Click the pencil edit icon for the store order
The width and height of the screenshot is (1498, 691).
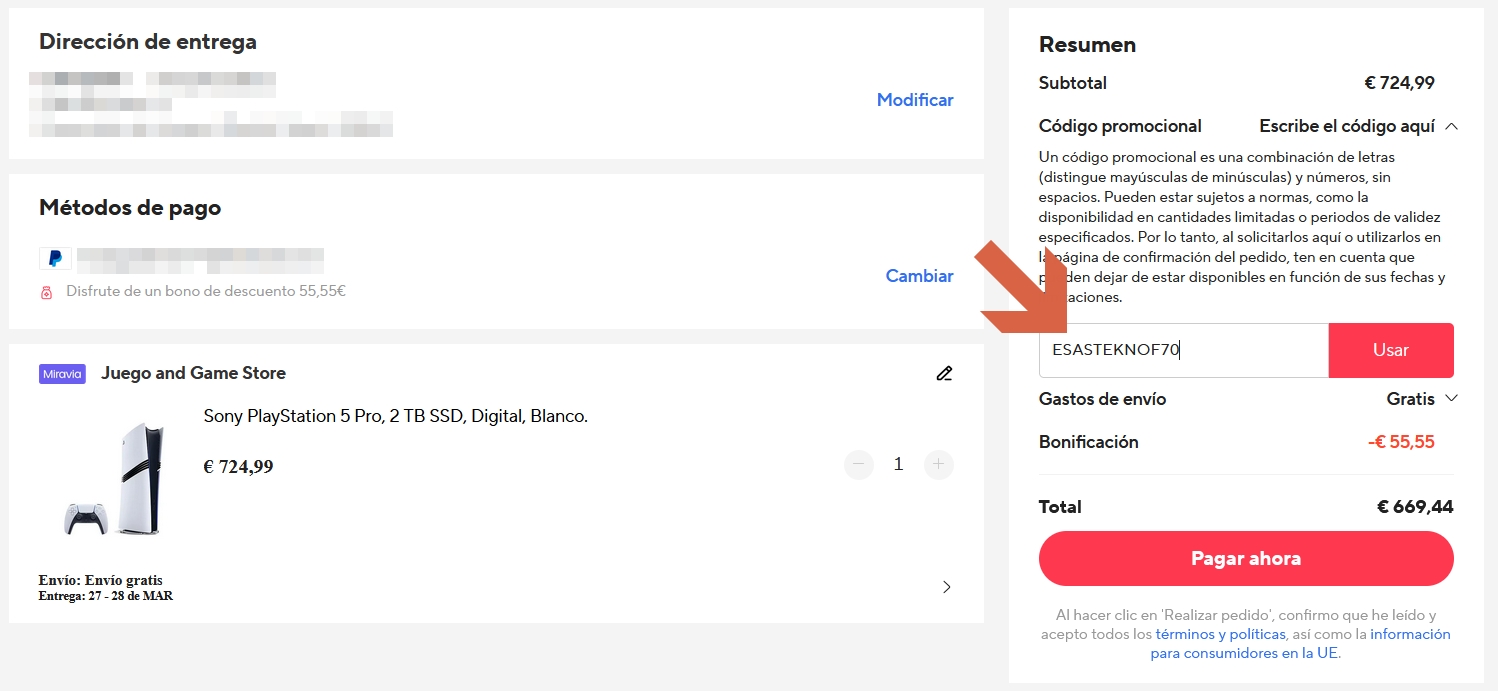click(x=944, y=373)
